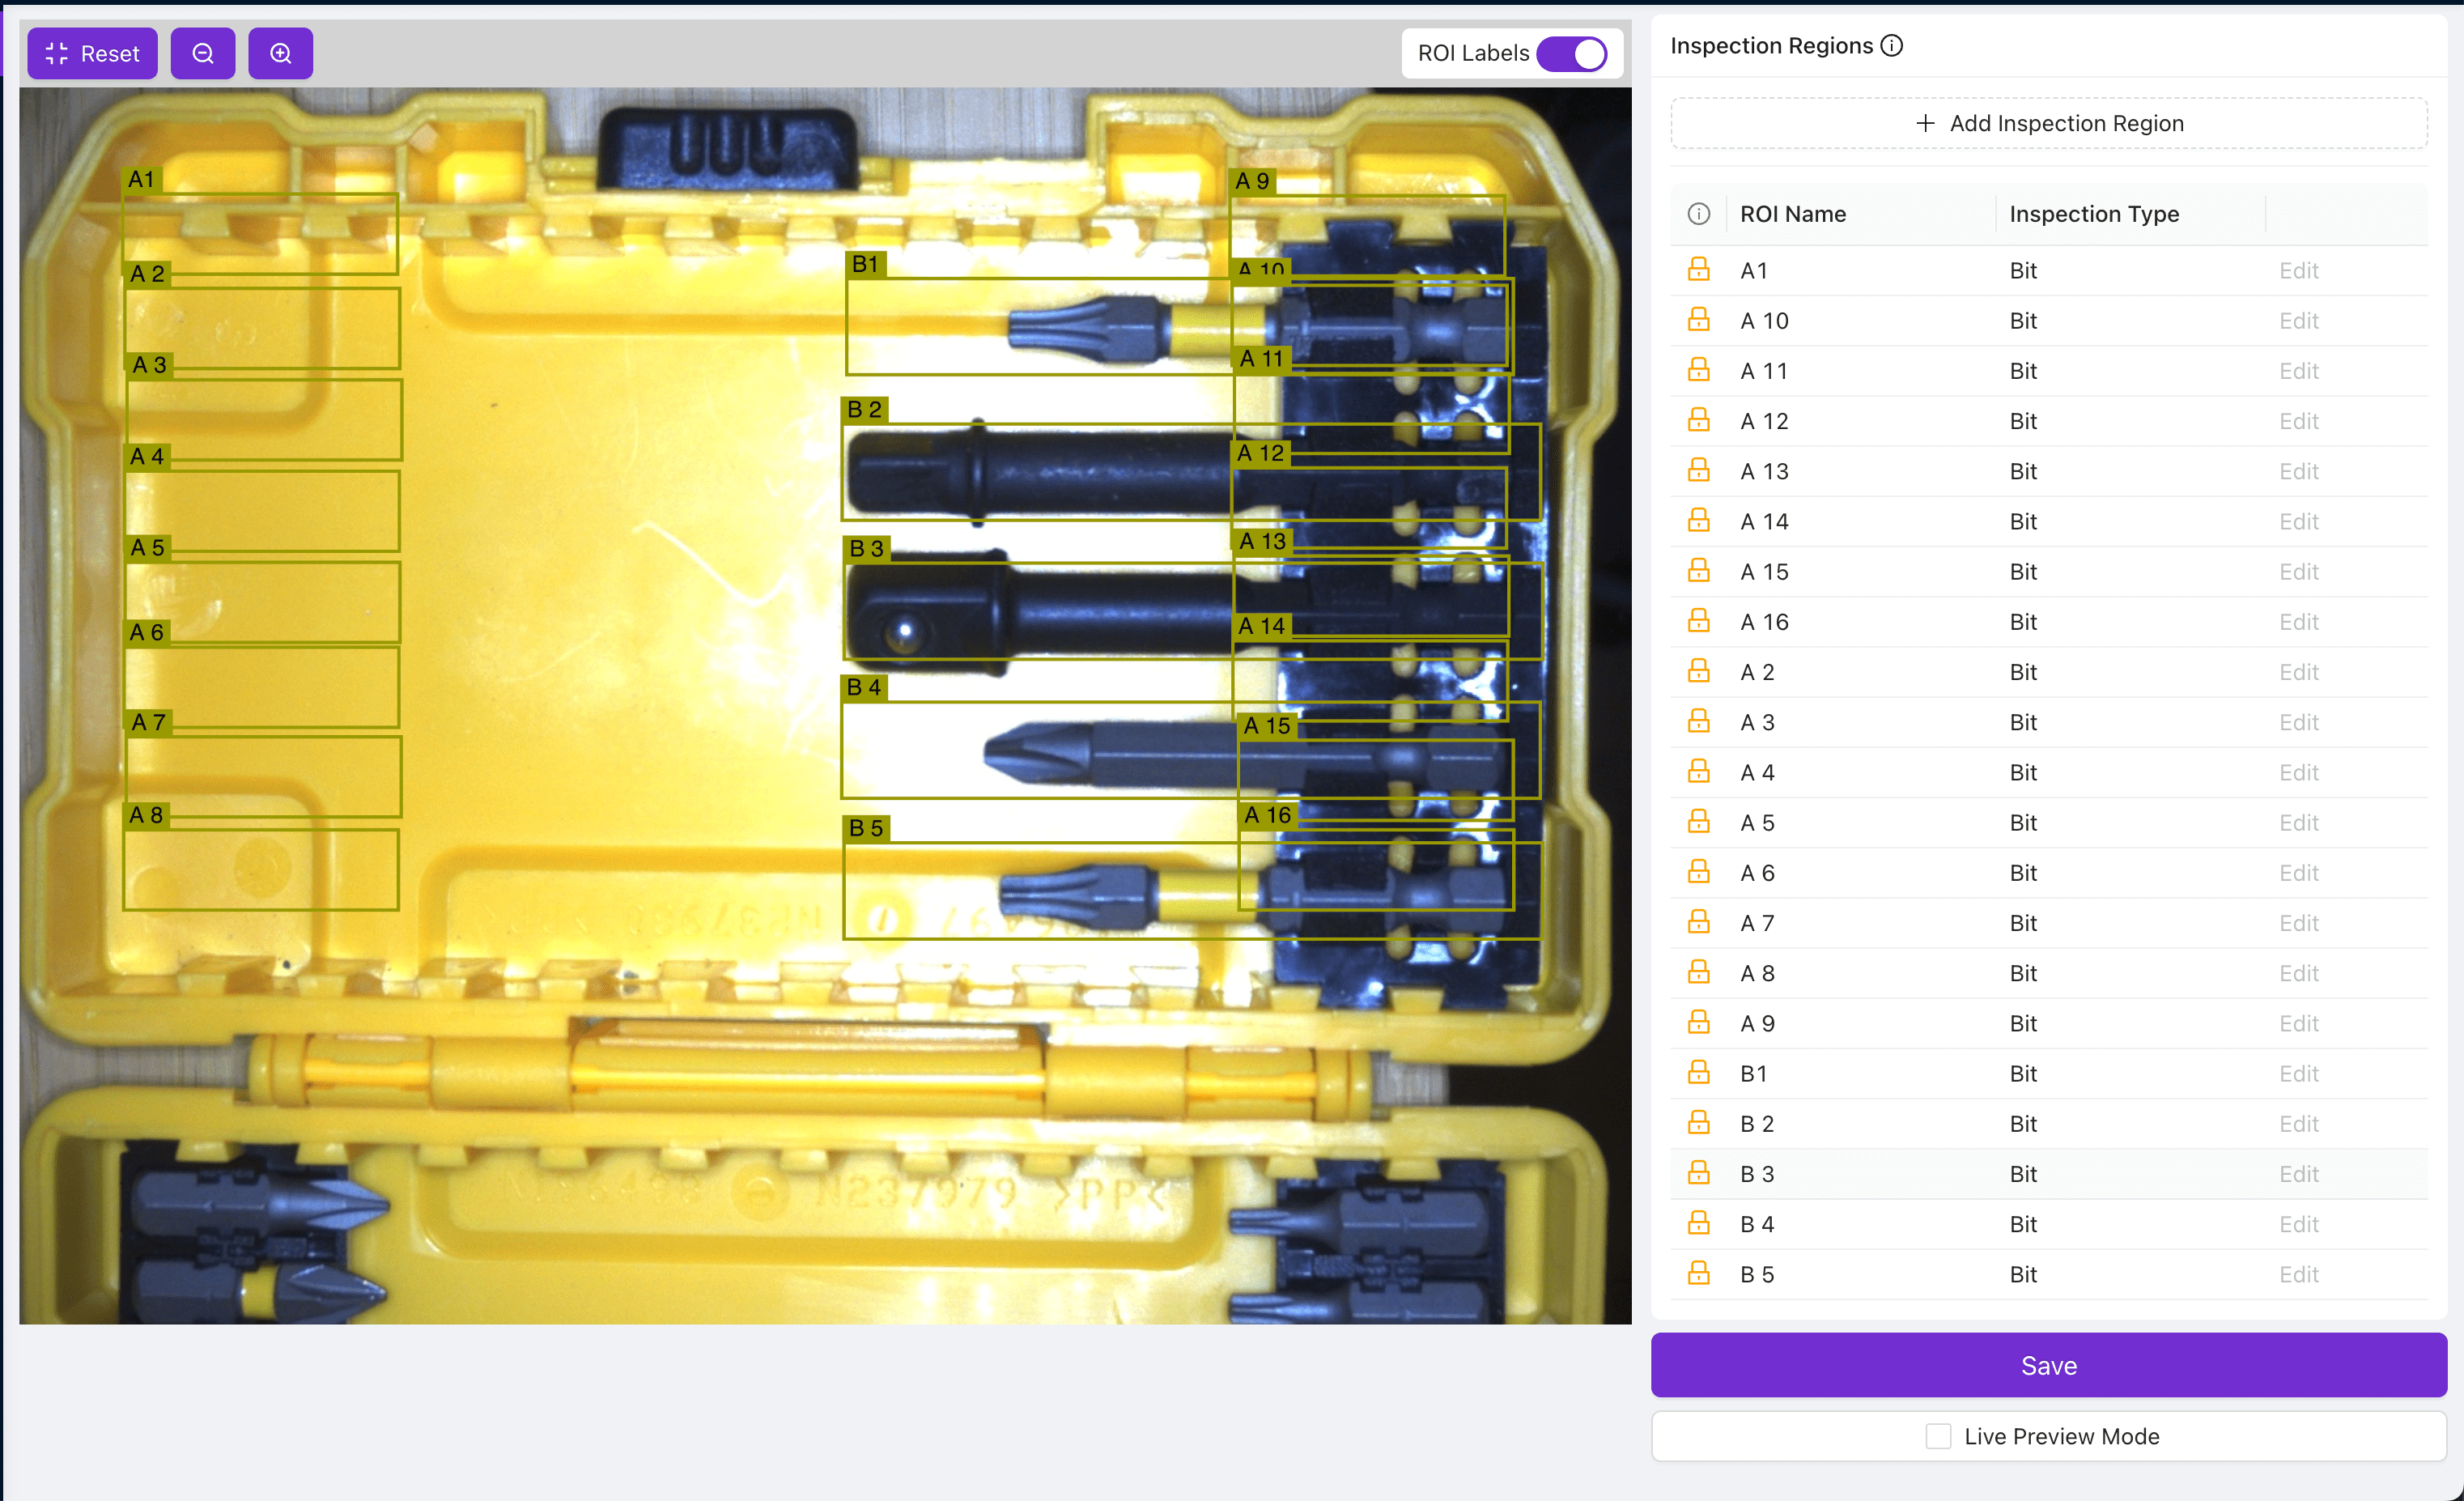Viewport: 2464px width, 1501px height.
Task: Turn off the ROI Labels switch
Action: (1571, 54)
